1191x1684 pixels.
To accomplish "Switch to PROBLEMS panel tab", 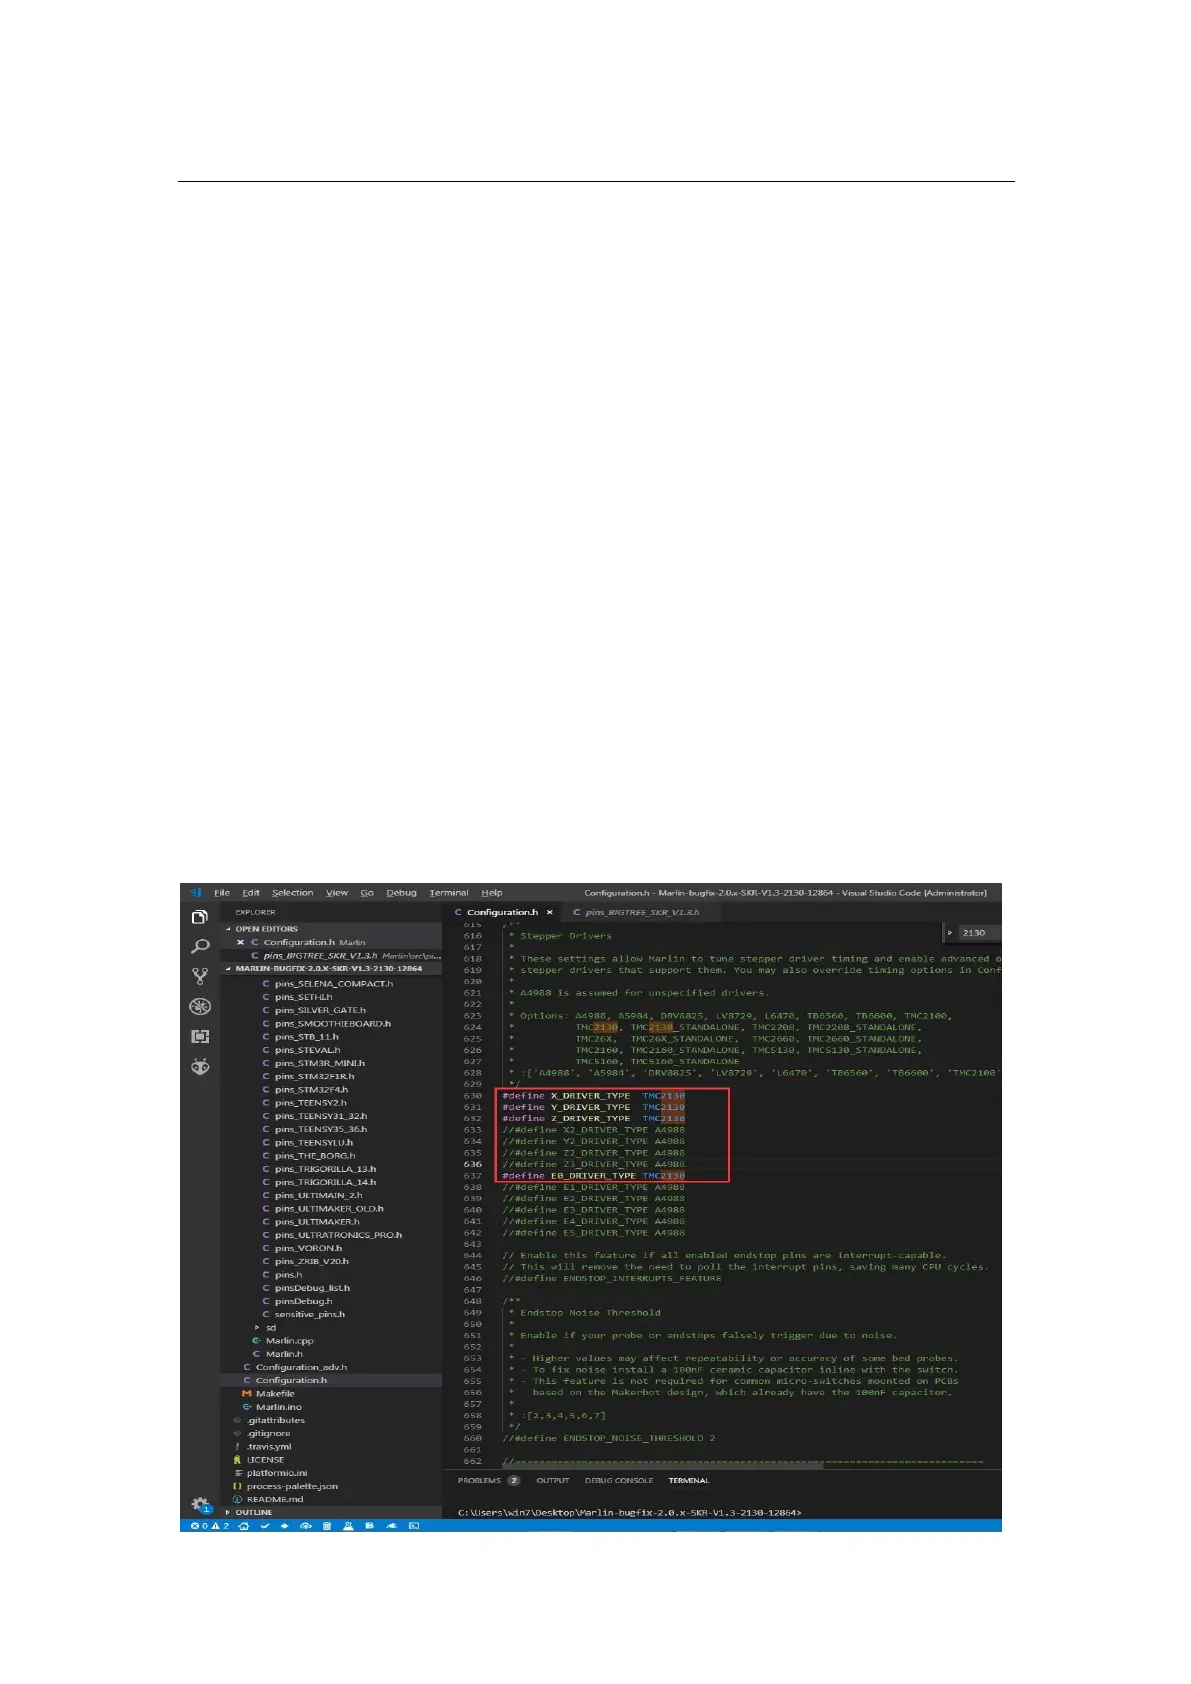I will point(489,1480).
